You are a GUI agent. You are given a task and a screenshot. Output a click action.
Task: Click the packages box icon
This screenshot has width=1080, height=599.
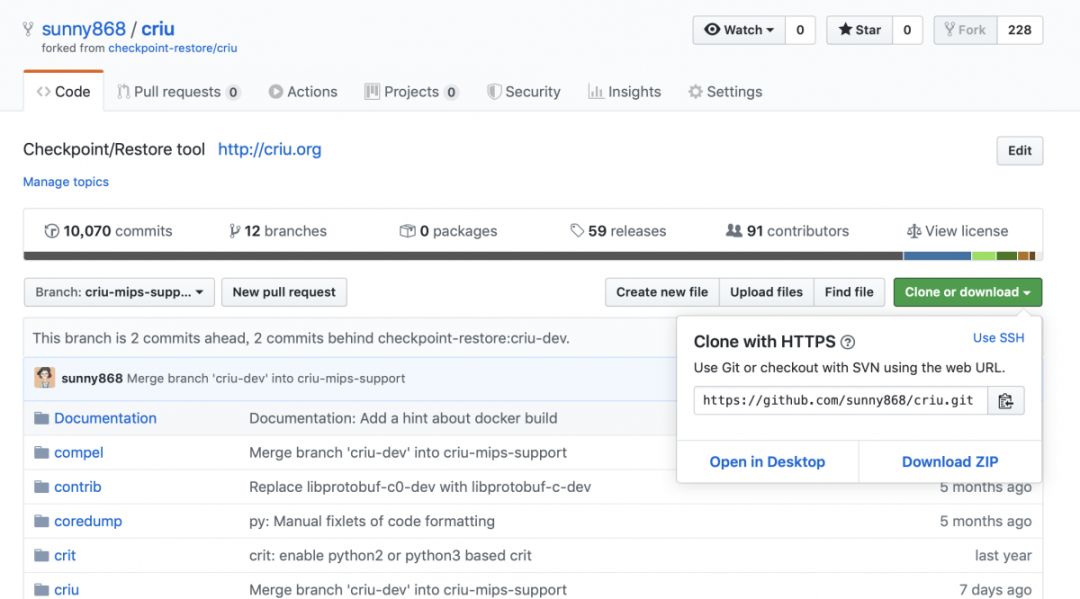[408, 231]
